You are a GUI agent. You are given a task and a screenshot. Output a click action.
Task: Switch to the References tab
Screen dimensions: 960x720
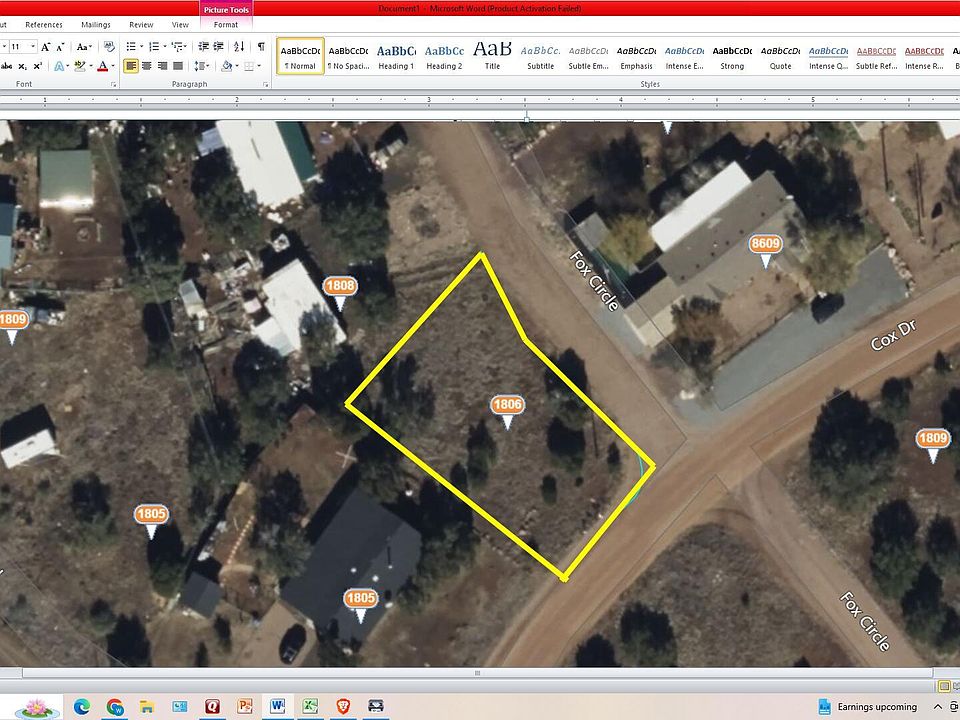(43, 24)
